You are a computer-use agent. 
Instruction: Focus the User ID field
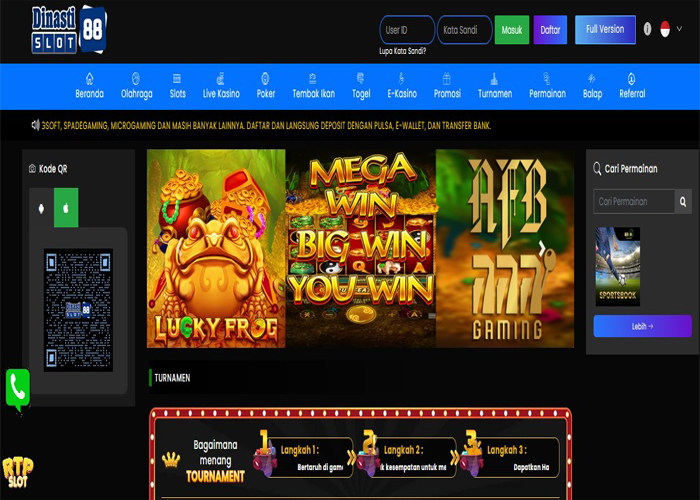click(x=407, y=30)
